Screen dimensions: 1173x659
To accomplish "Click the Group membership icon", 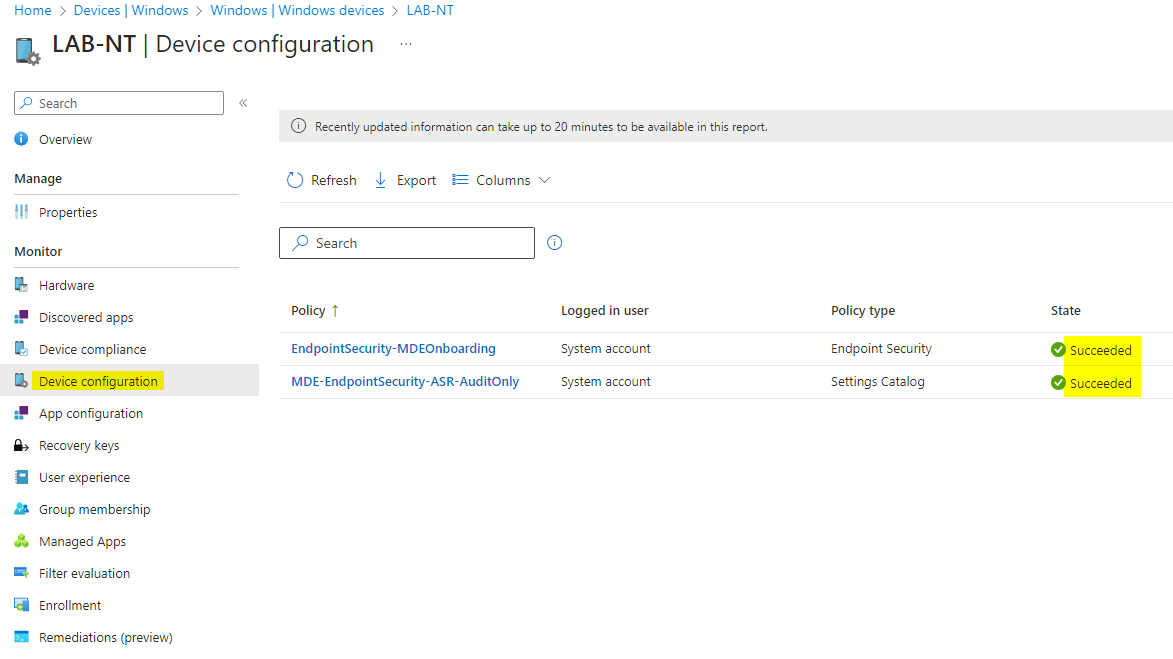I will pyautogui.click(x=22, y=508).
